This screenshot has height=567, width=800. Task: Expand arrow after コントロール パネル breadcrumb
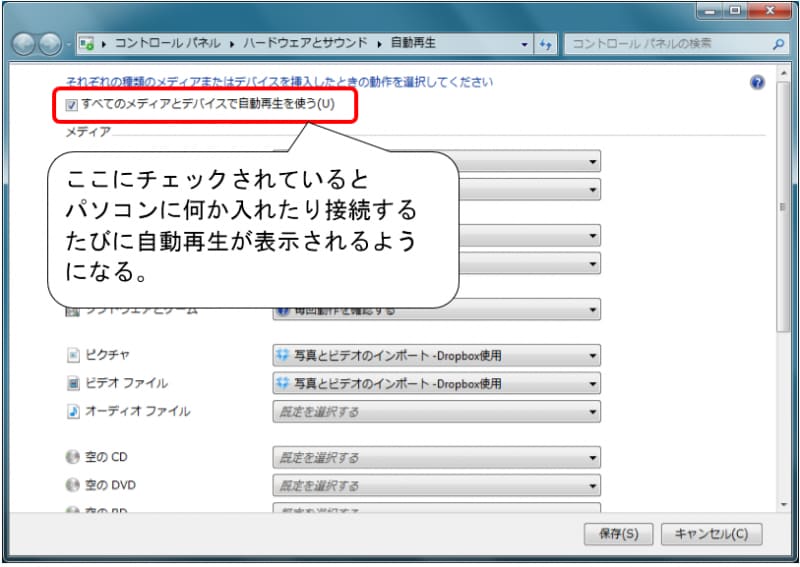pos(232,44)
